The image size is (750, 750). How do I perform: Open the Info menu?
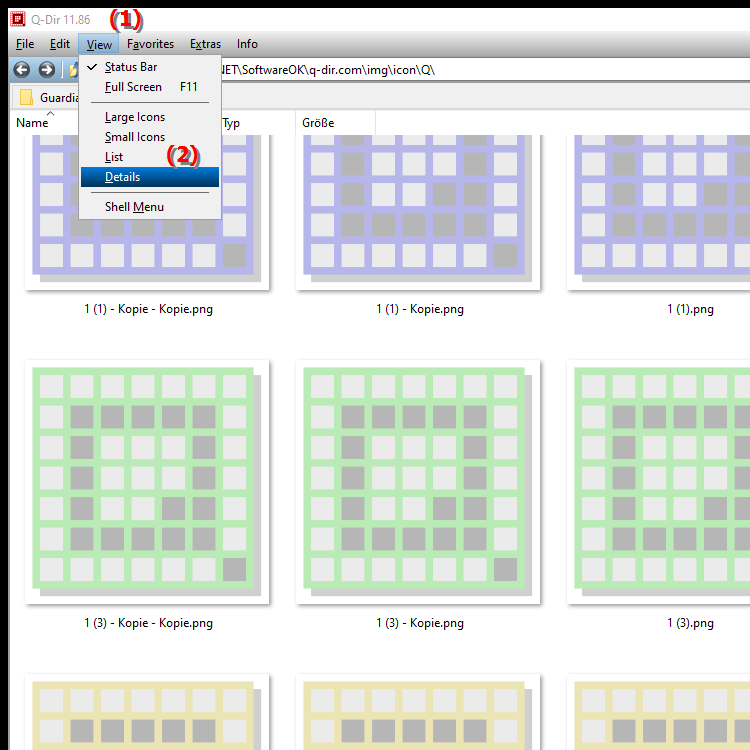(247, 44)
